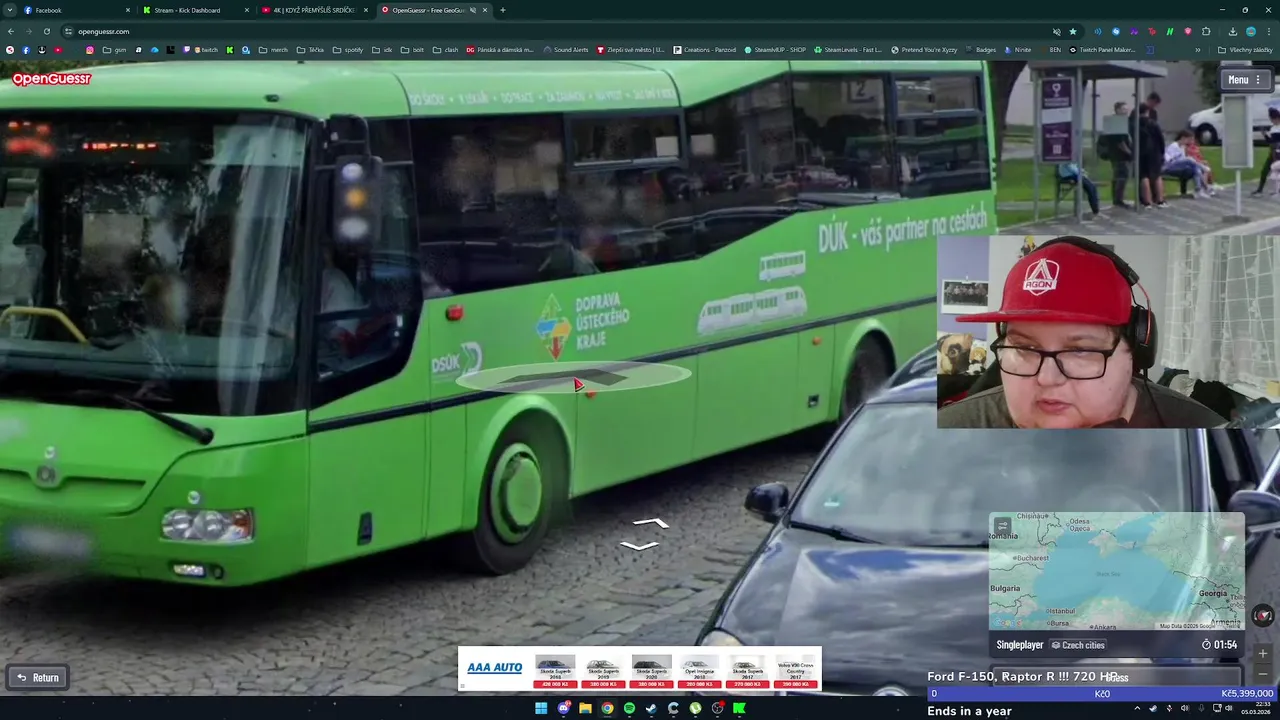The height and width of the screenshot is (720, 1280).
Task: Open the clock showing 22:33
Action: (x=1255, y=708)
